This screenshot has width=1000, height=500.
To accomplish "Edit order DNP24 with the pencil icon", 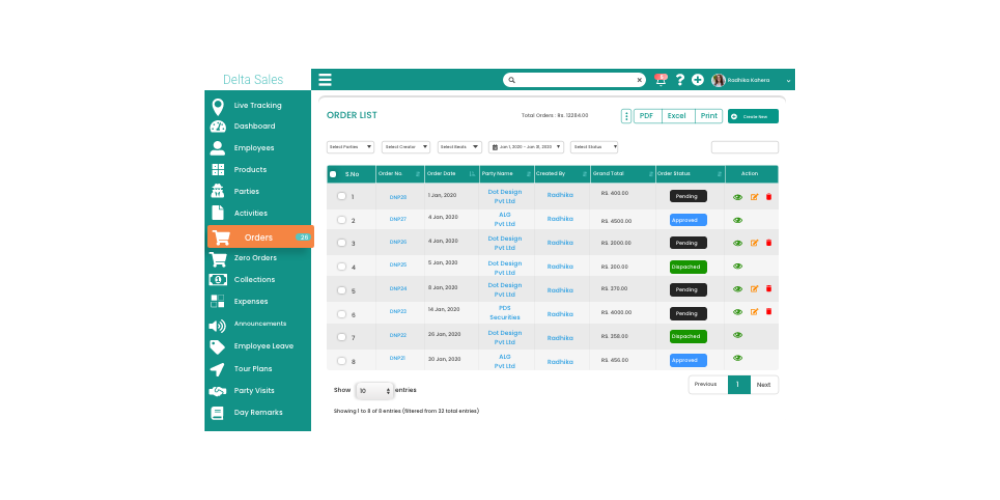I will click(754, 289).
